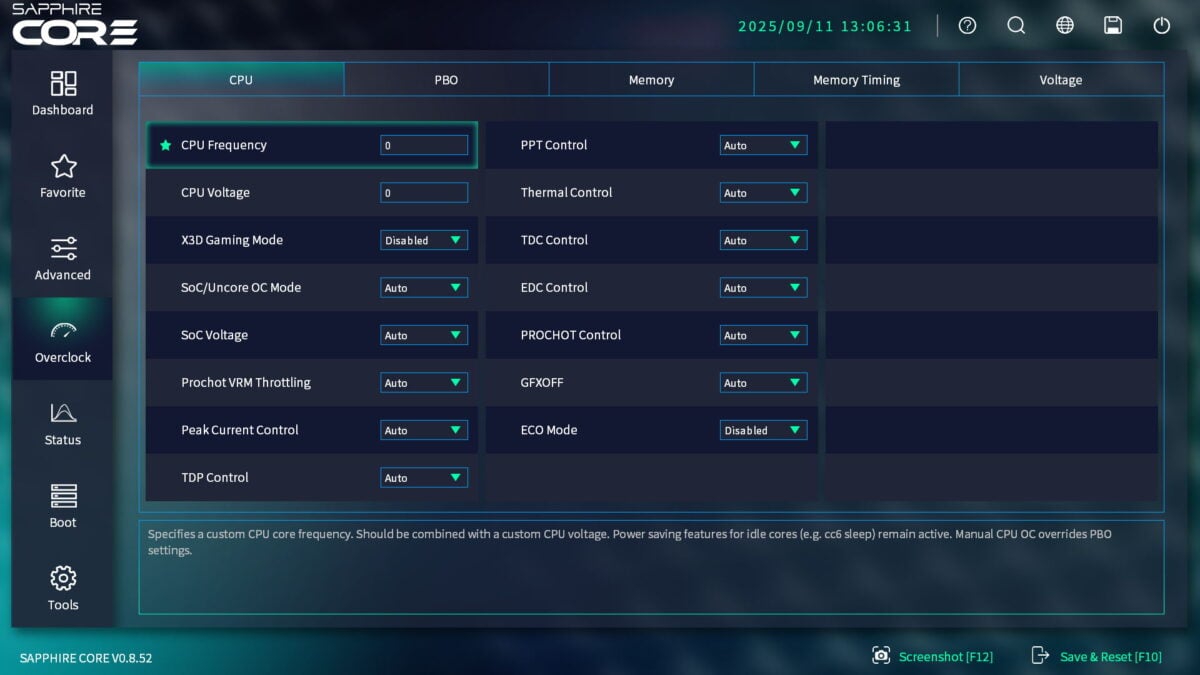Click the help question mark icon
Image resolution: width=1200 pixels, height=675 pixels.
[967, 26]
